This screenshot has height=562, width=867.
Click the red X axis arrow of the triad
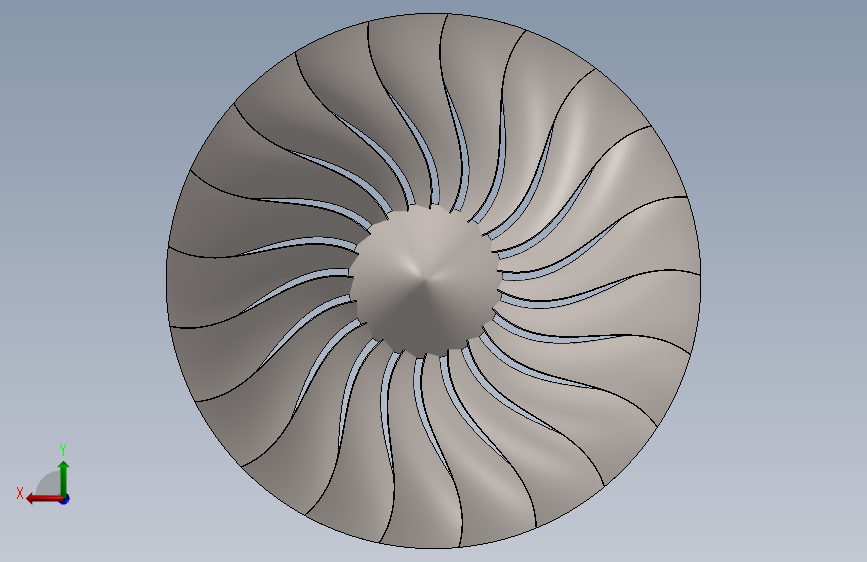coord(44,499)
